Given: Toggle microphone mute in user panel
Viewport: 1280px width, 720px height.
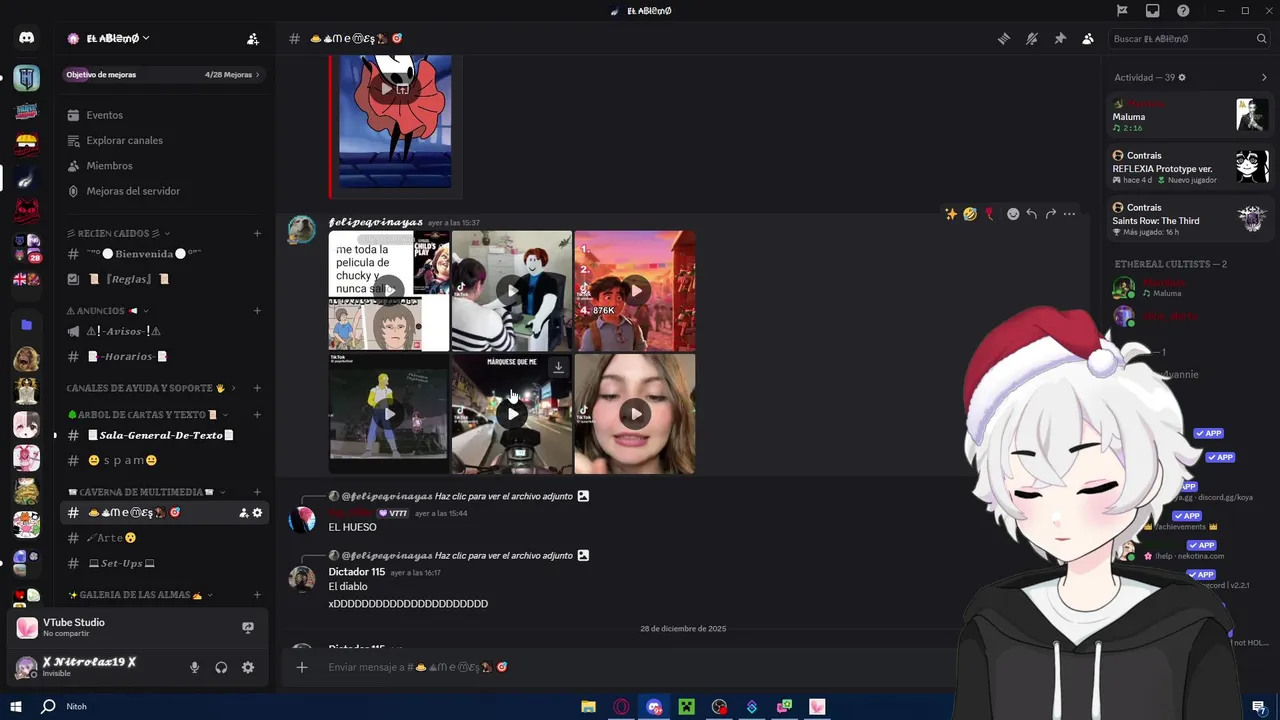Looking at the screenshot, I should coord(195,668).
